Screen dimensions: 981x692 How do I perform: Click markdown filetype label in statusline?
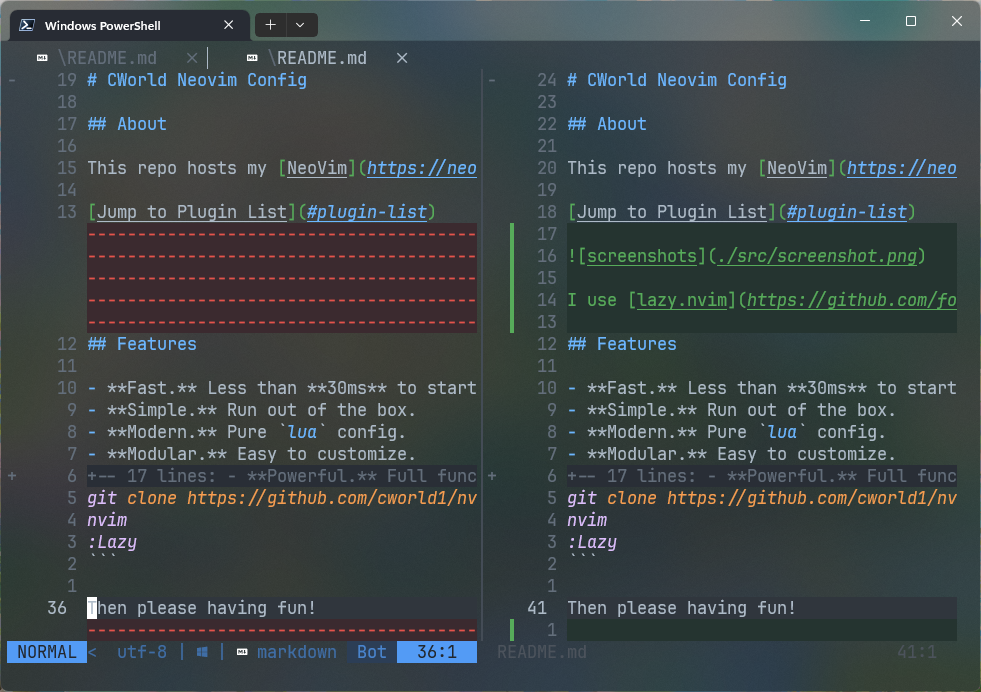297,652
